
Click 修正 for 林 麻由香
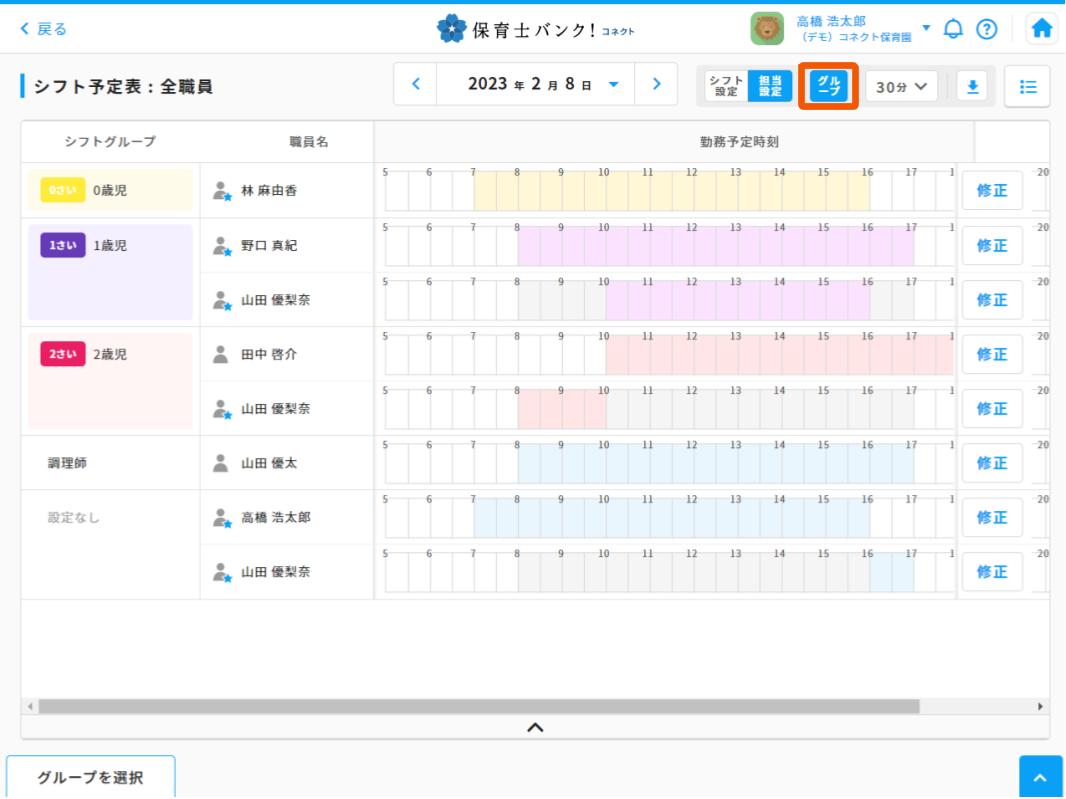992,190
